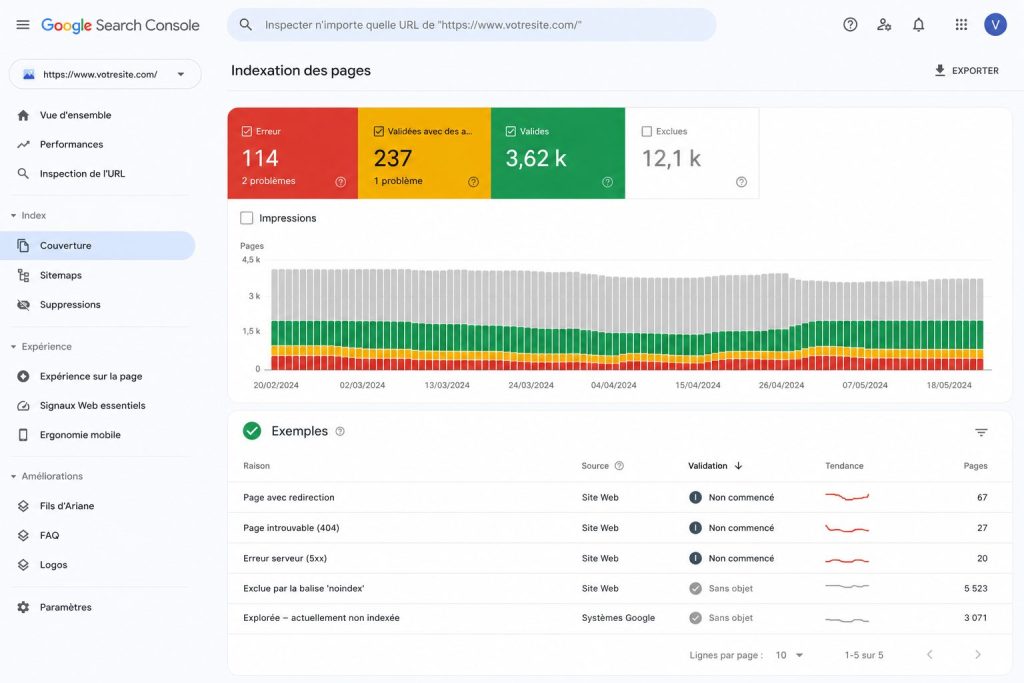The width and height of the screenshot is (1024, 683).
Task: Uncheck the Erreur checkbox
Action: point(247,131)
